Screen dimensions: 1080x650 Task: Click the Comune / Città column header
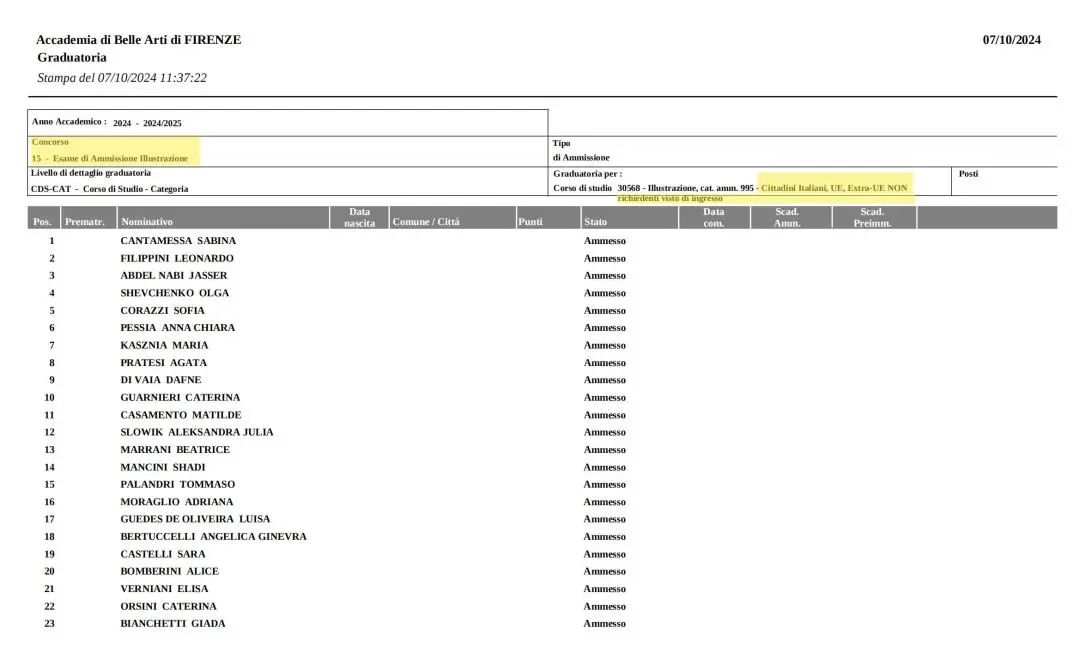coord(426,222)
